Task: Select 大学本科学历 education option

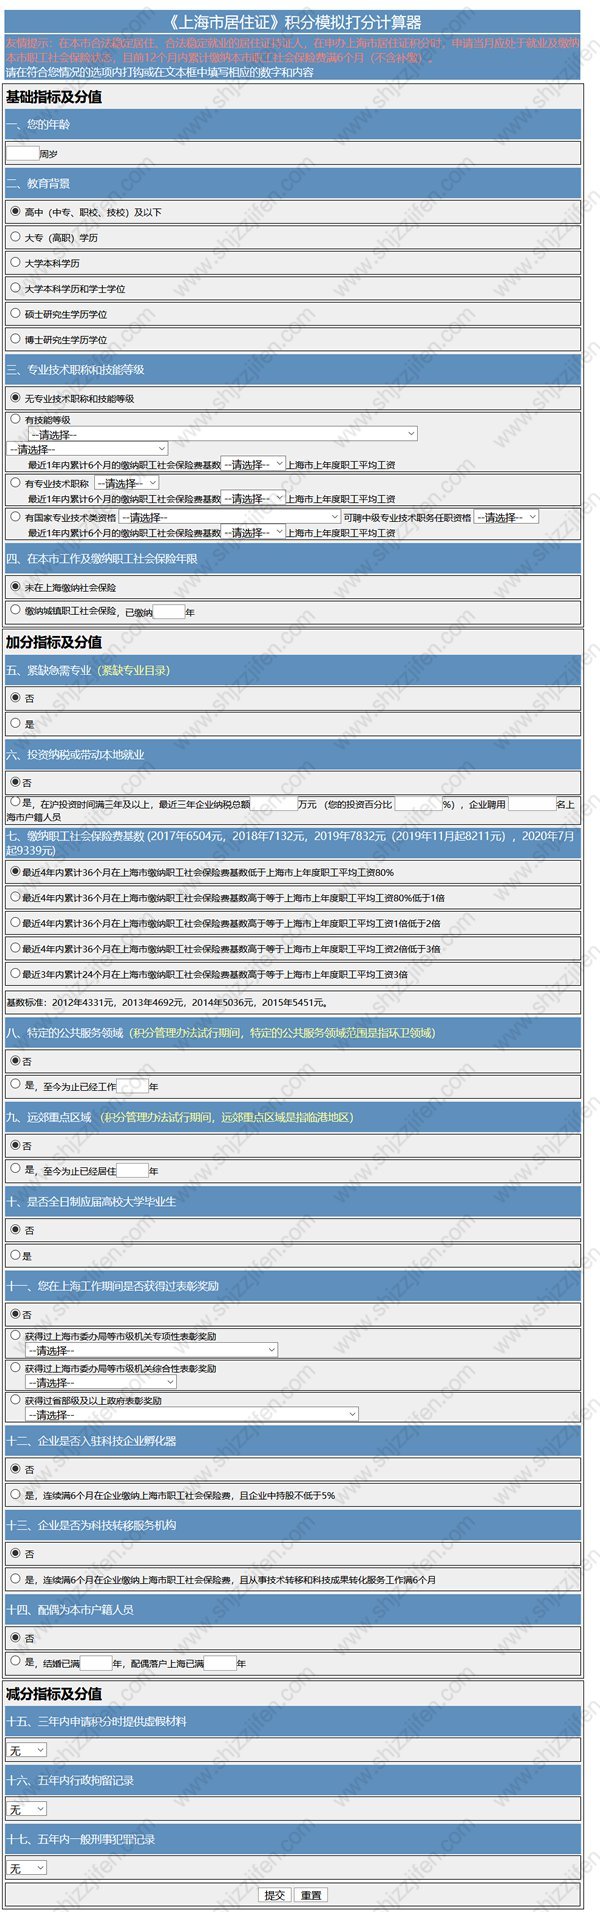Action: coord(15,262)
